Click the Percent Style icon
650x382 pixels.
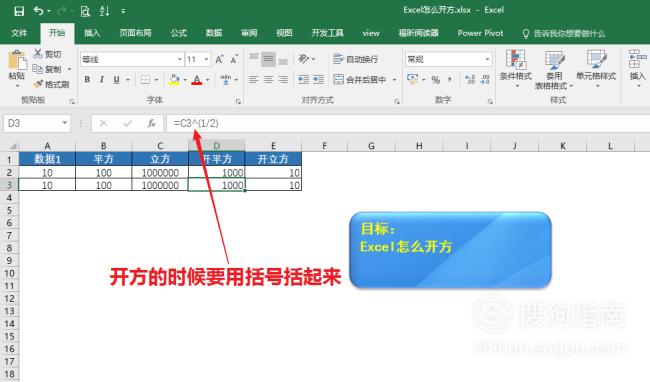435,80
